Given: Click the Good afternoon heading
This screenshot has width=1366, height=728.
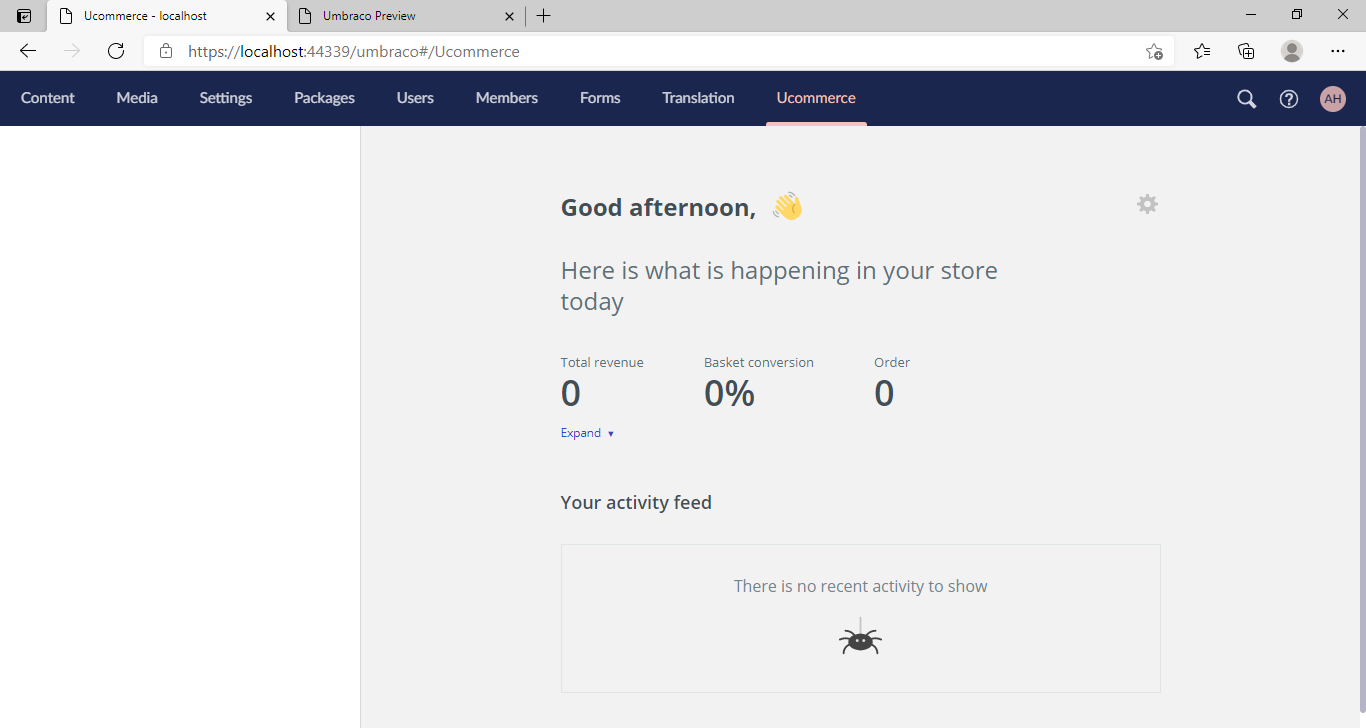Looking at the screenshot, I should point(658,207).
